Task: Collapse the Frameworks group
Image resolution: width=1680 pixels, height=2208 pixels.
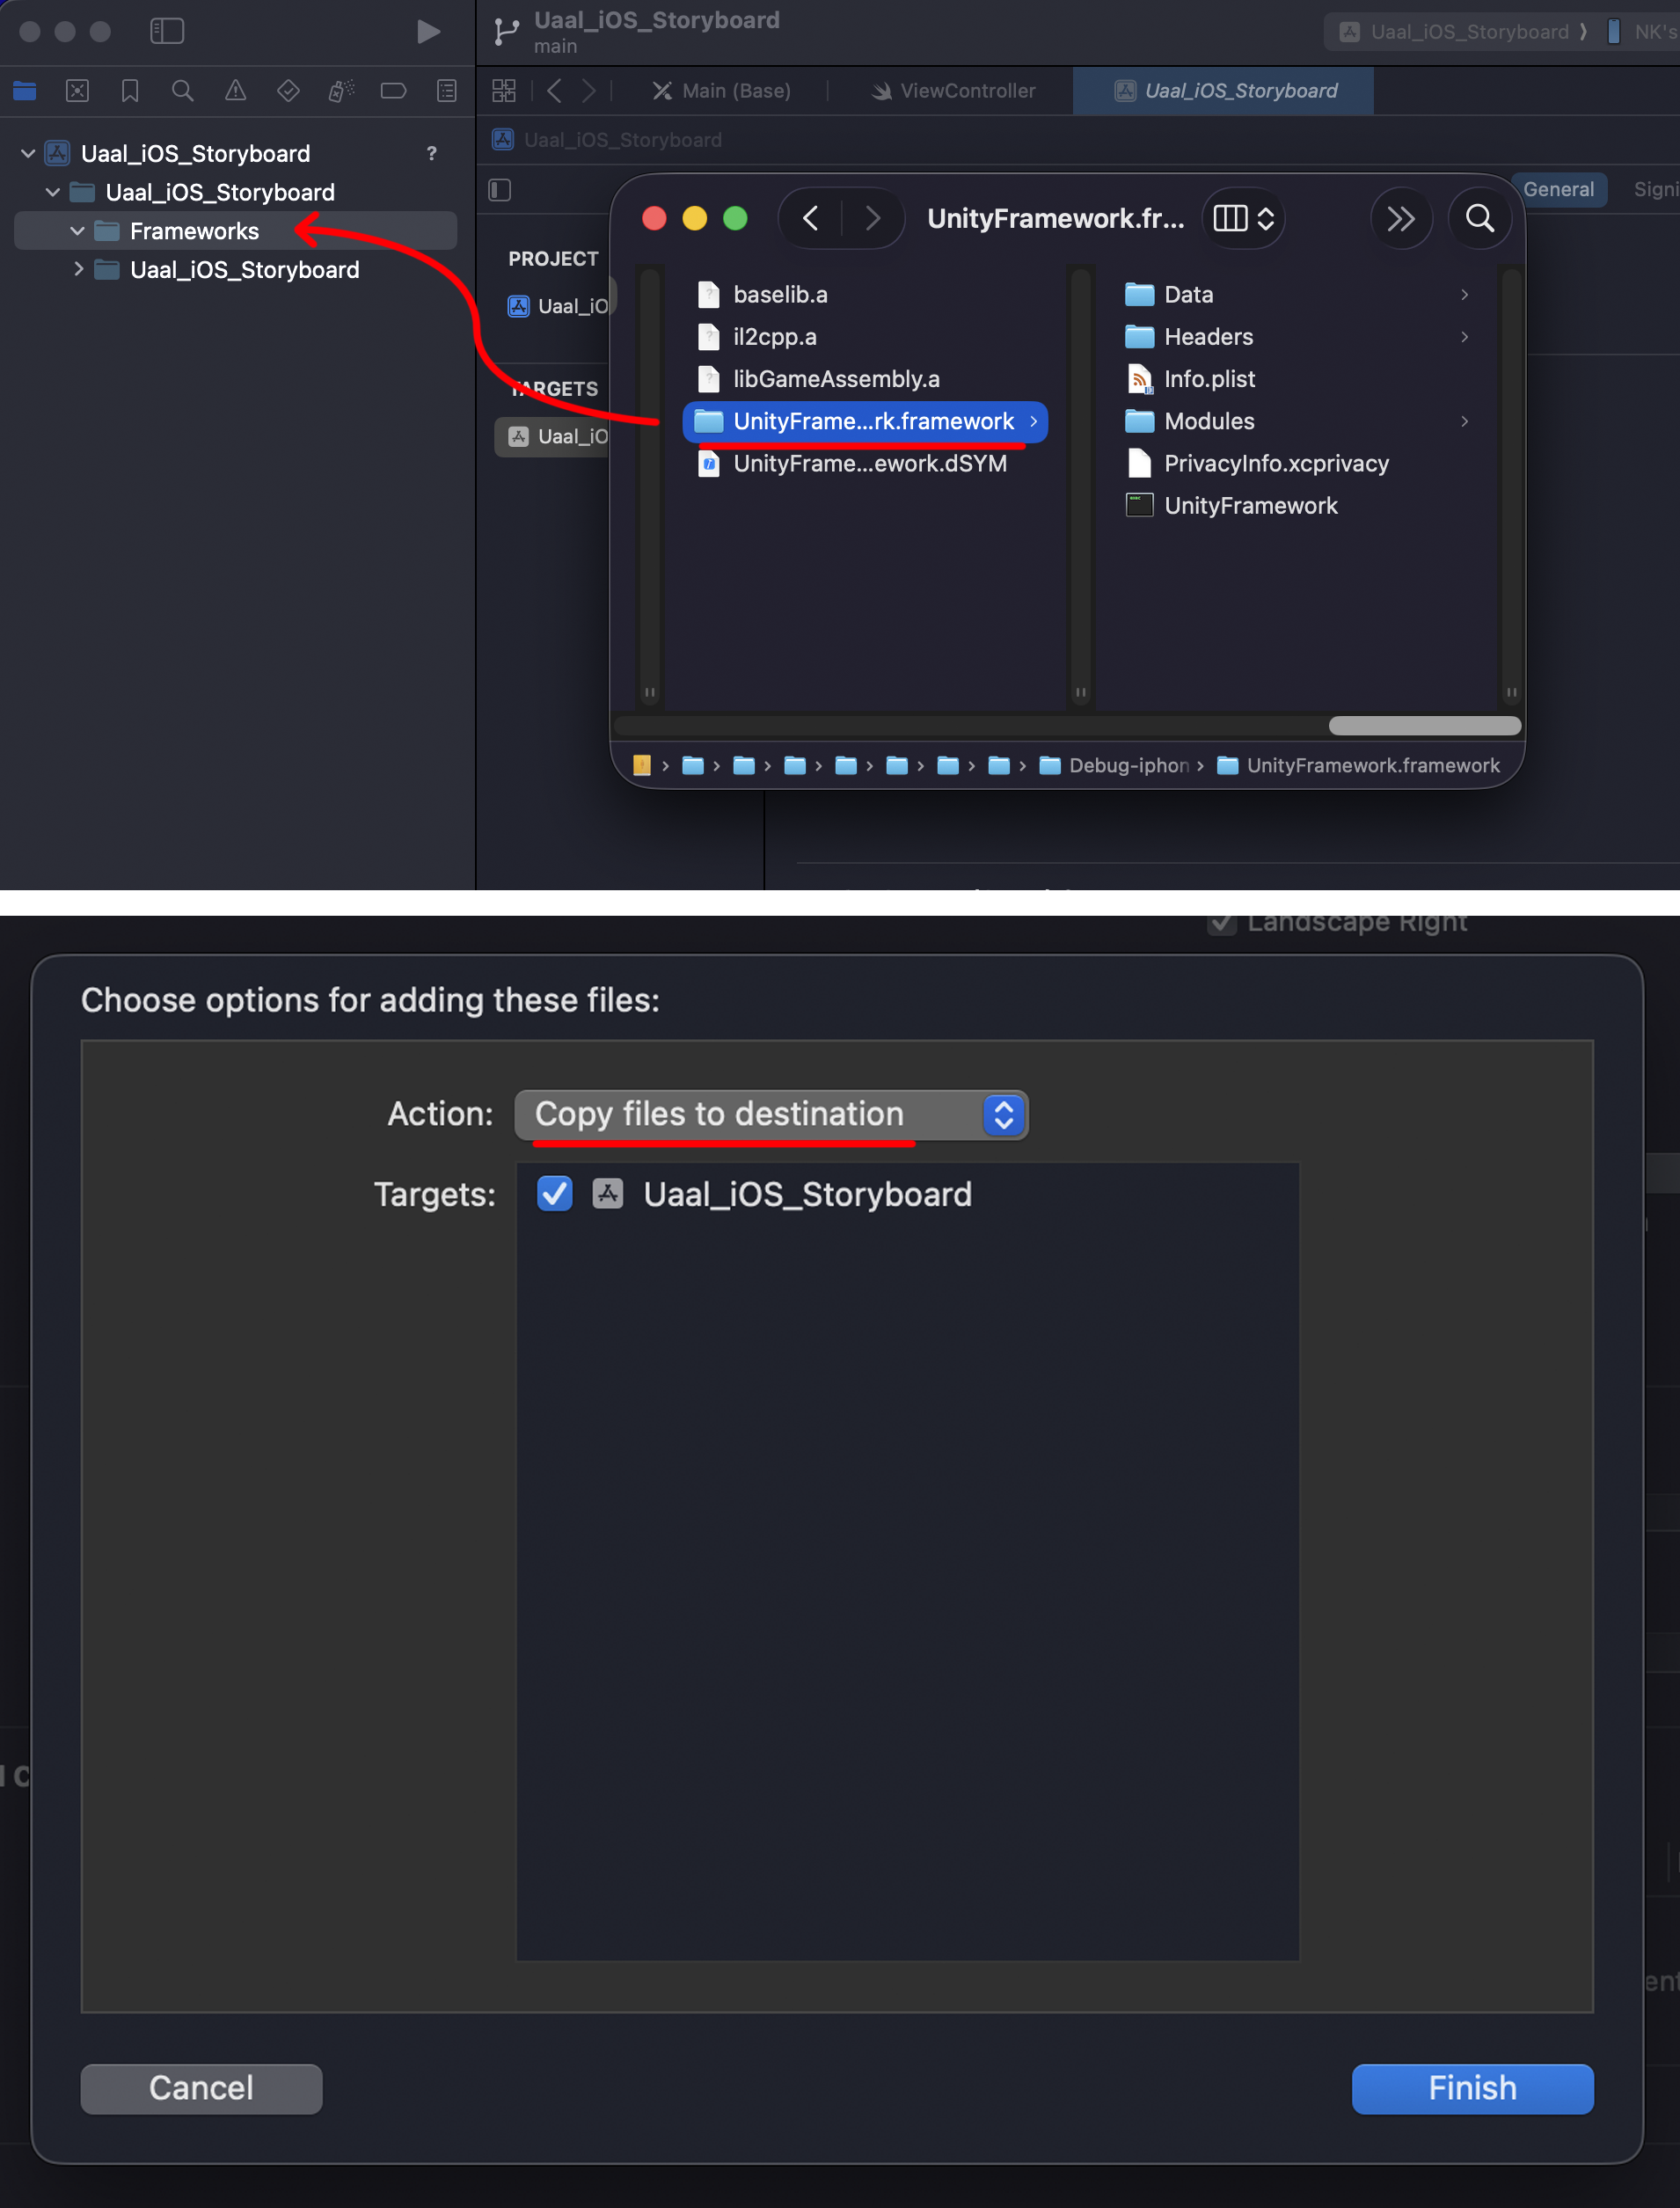Action: click(x=77, y=231)
